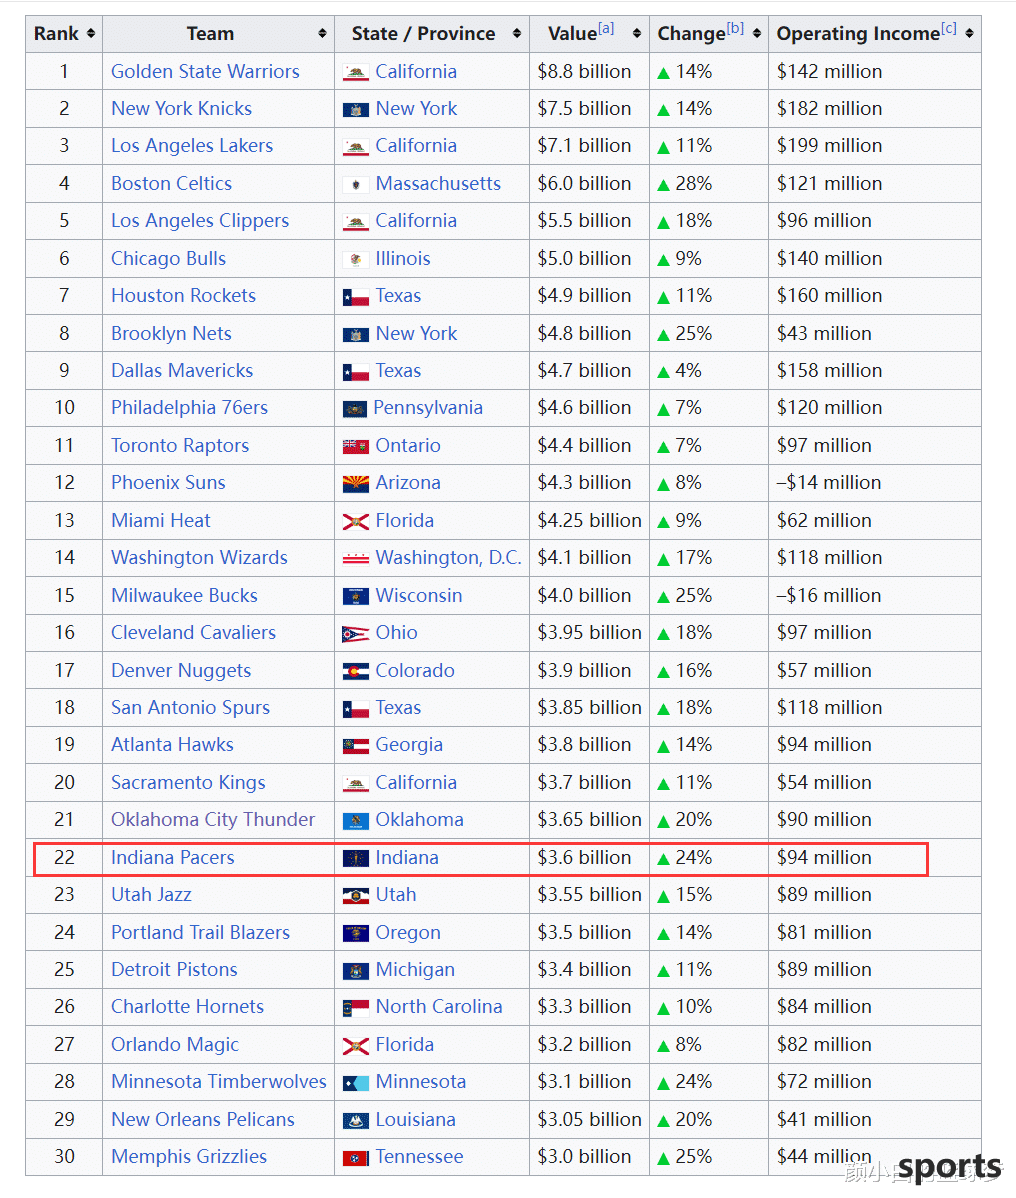Click the Value column sort arrows
Viewport: 1016px width, 1198px height.
tap(637, 34)
